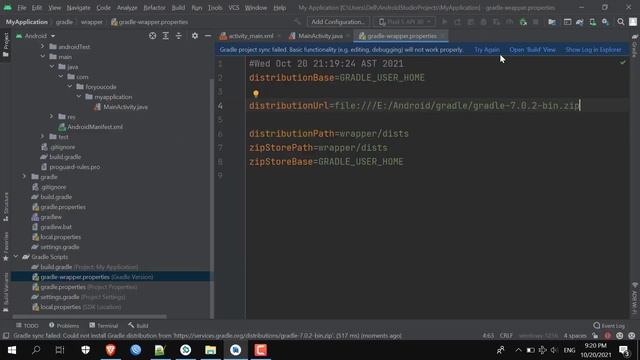Hide the Project panel with minus icon
The width and height of the screenshot is (640, 360).
[207, 36]
